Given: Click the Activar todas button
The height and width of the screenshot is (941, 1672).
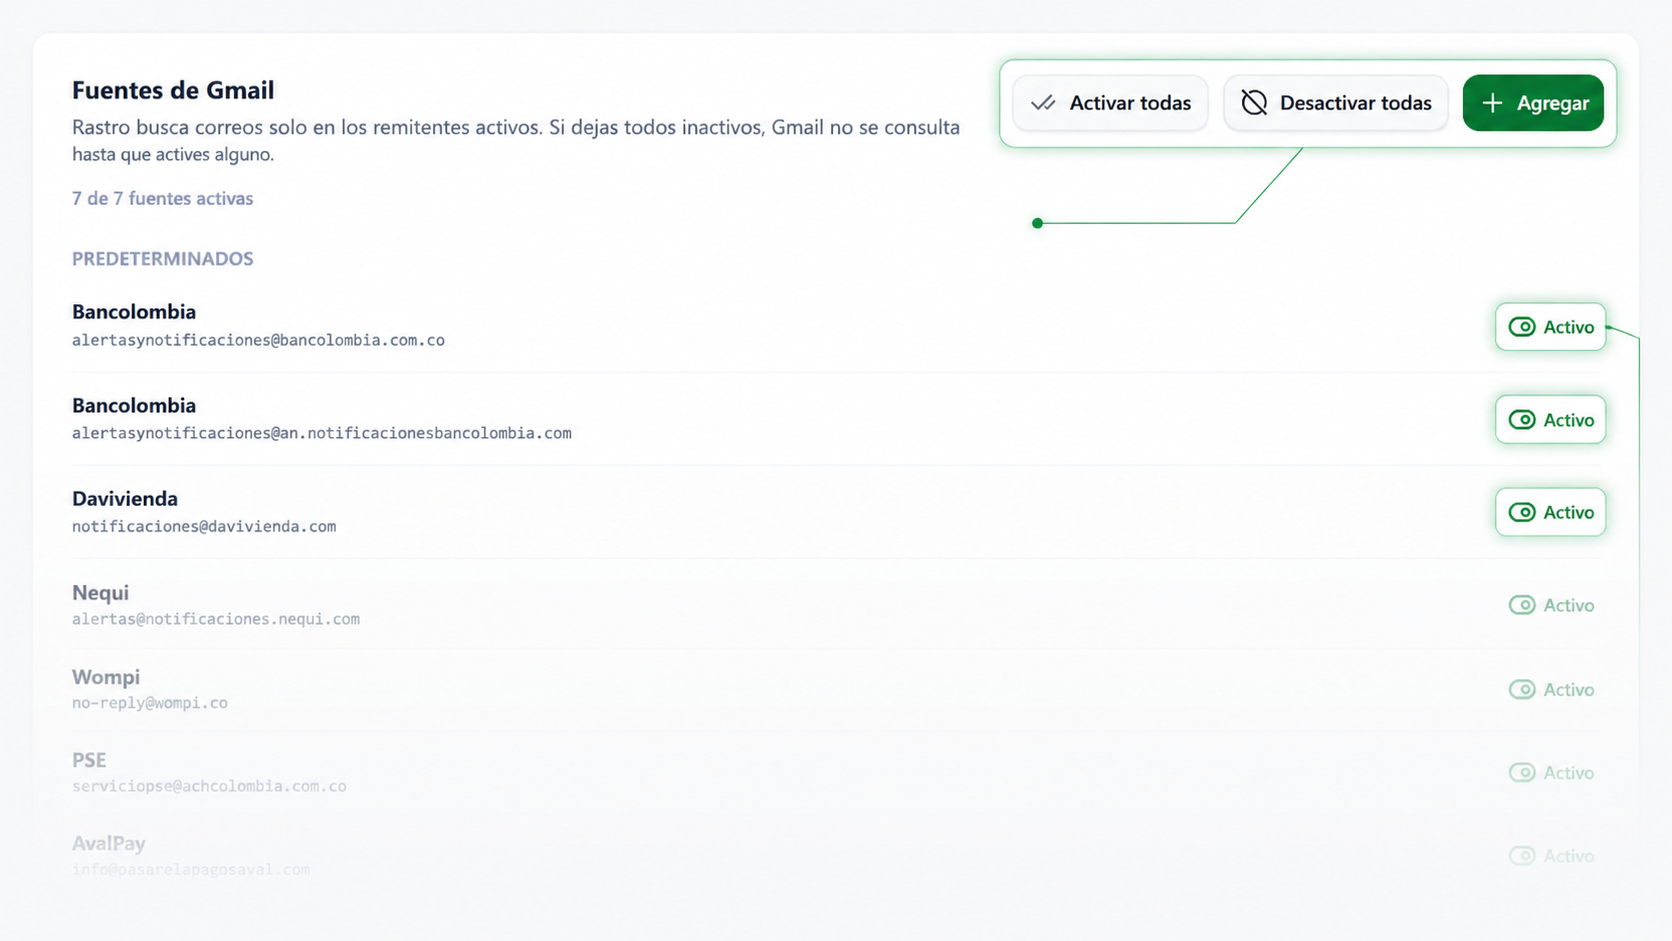Looking at the screenshot, I should pyautogui.click(x=1110, y=103).
